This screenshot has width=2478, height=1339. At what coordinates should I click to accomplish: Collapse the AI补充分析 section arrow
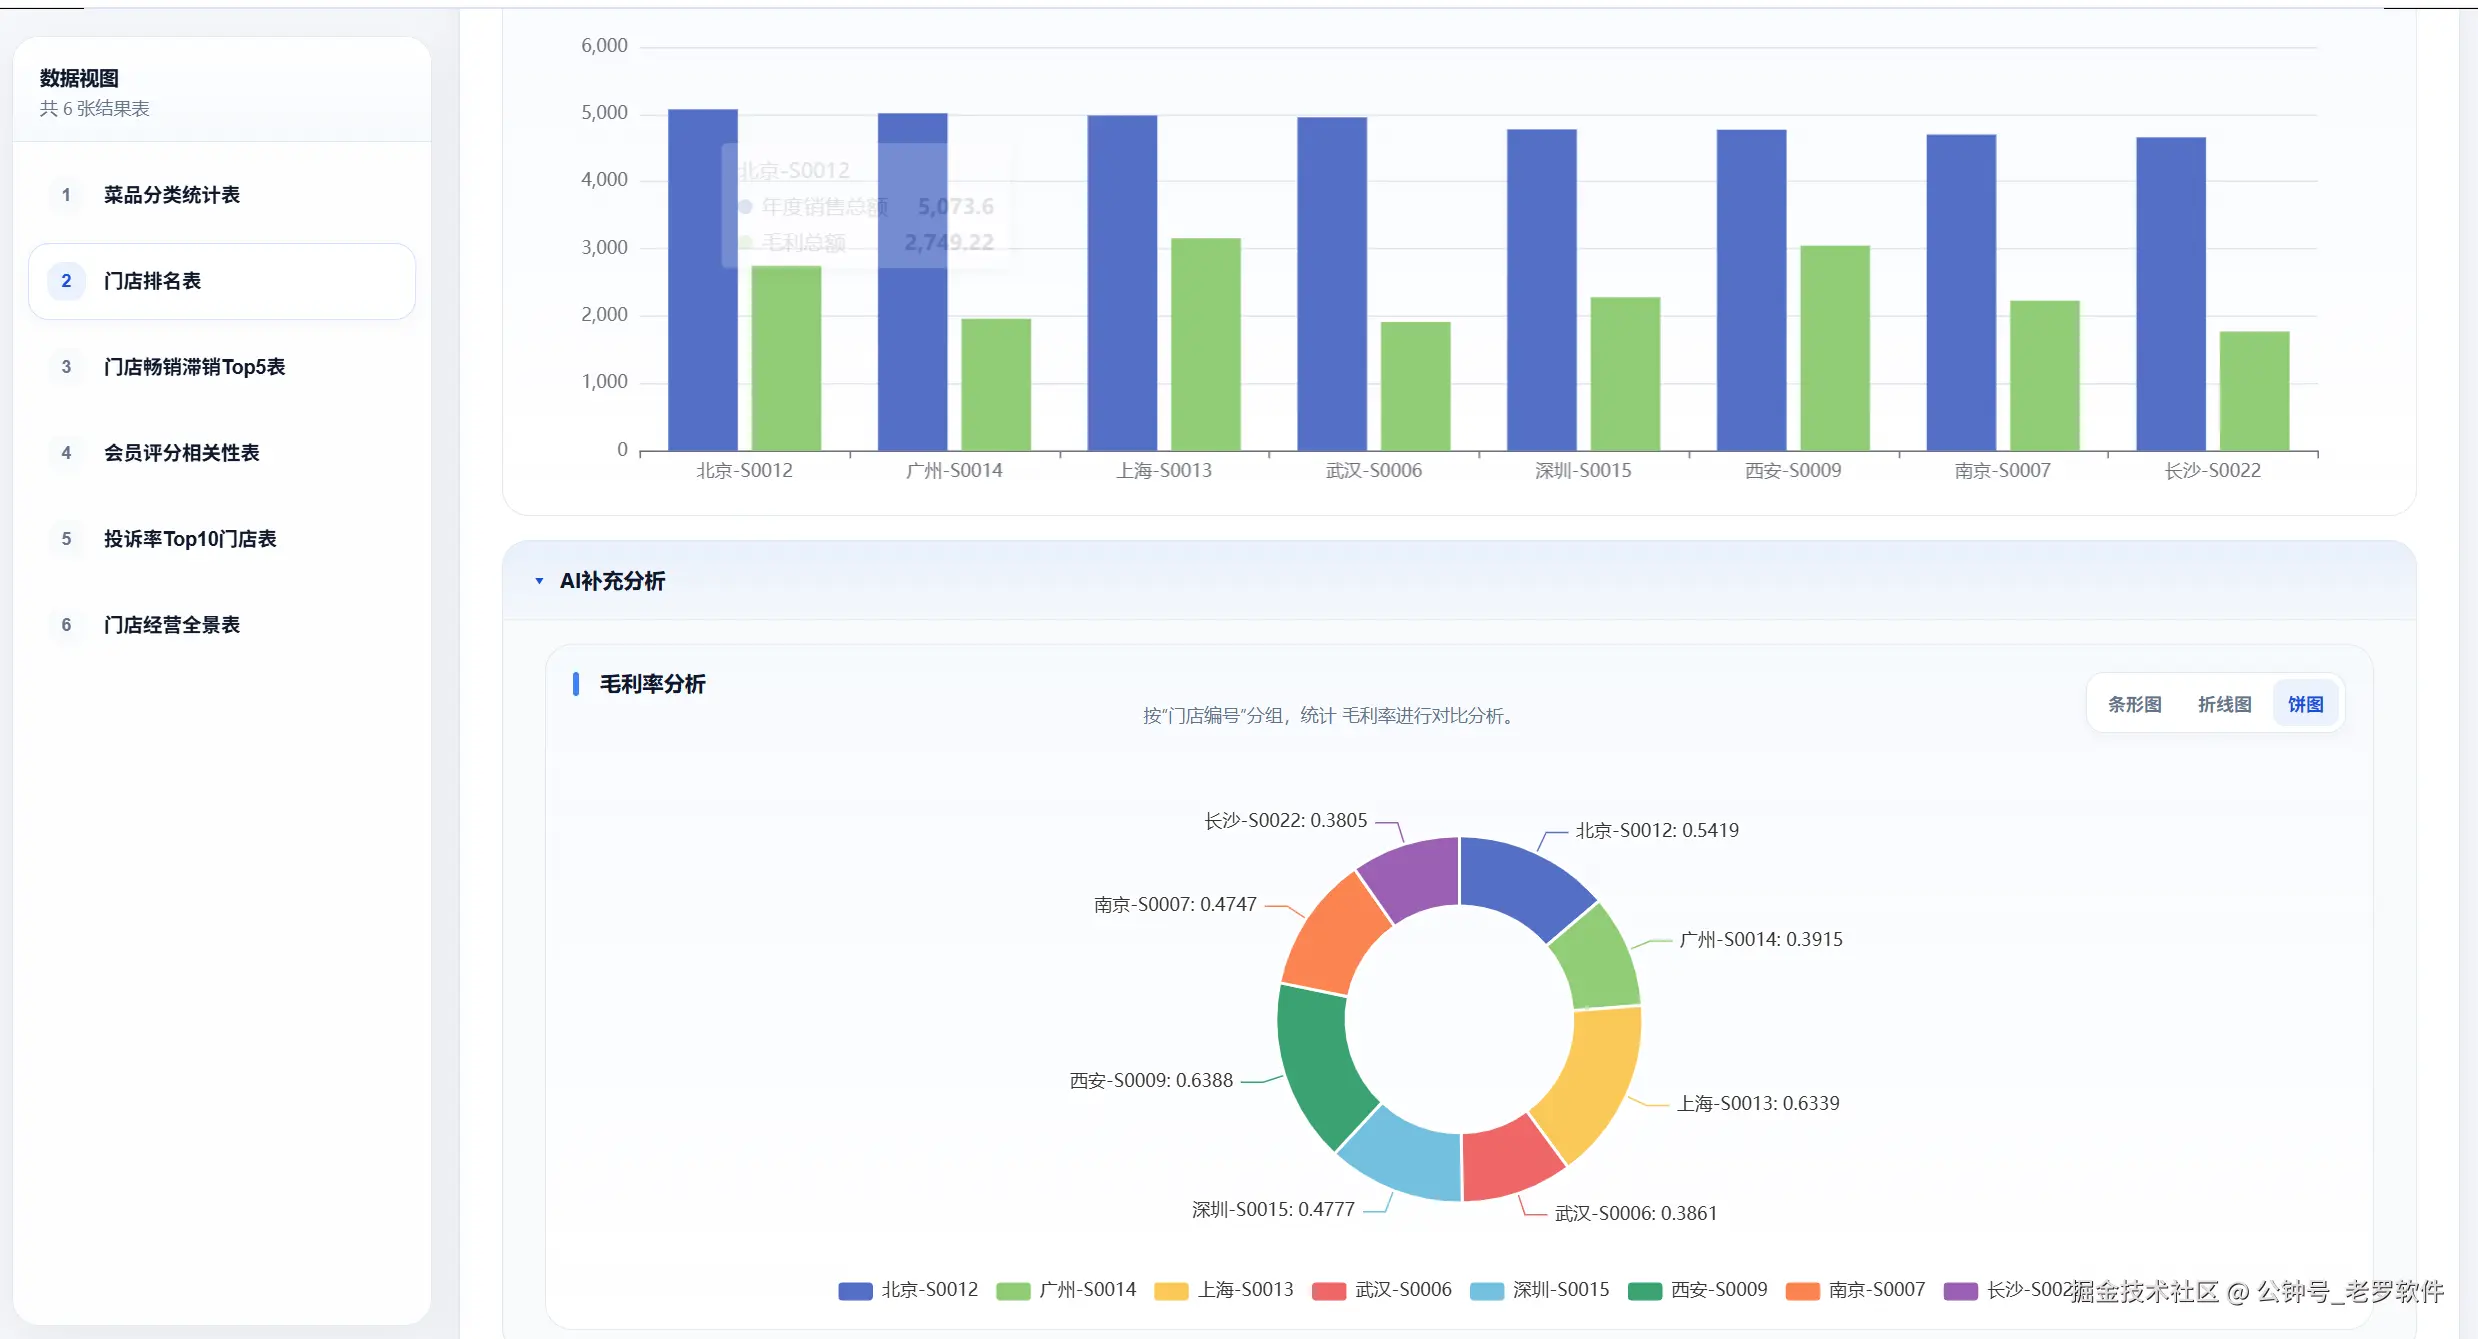(539, 581)
